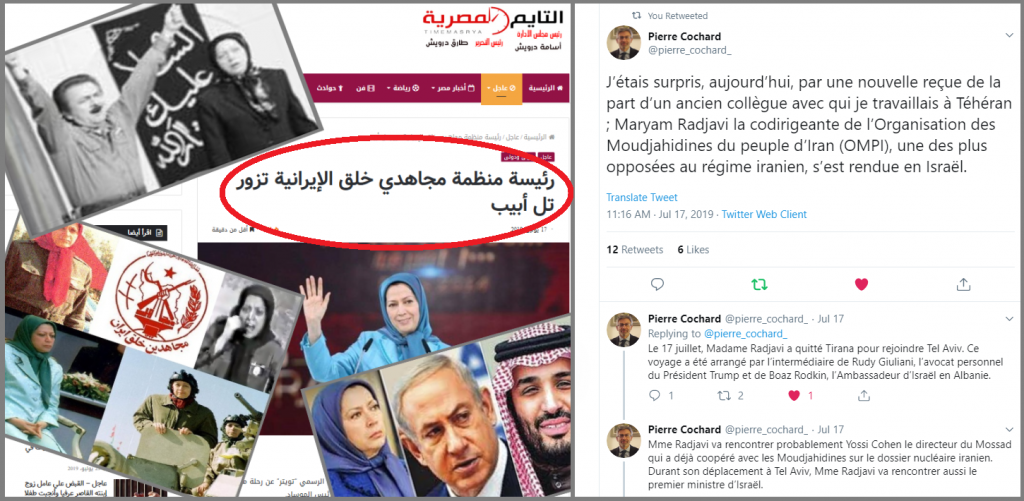Open options chevron on first reply tweet

click(1008, 319)
